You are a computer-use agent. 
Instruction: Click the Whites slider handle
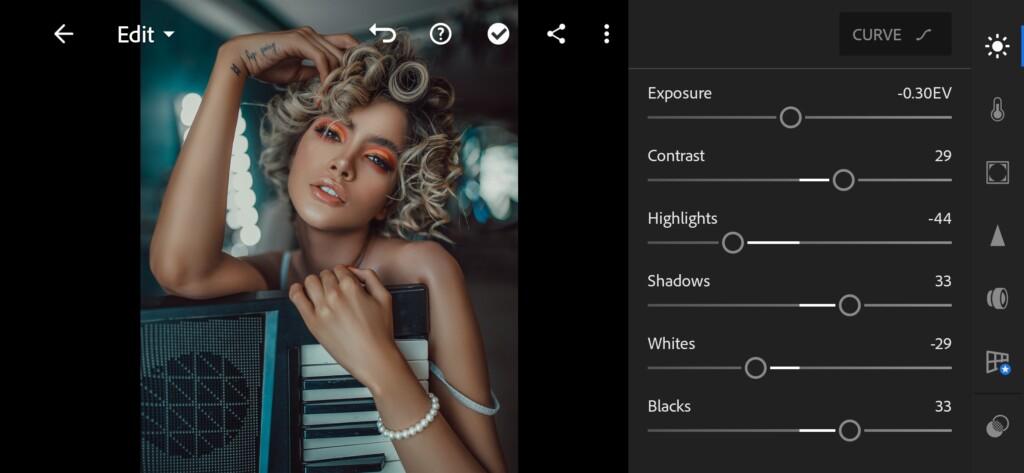pos(756,368)
